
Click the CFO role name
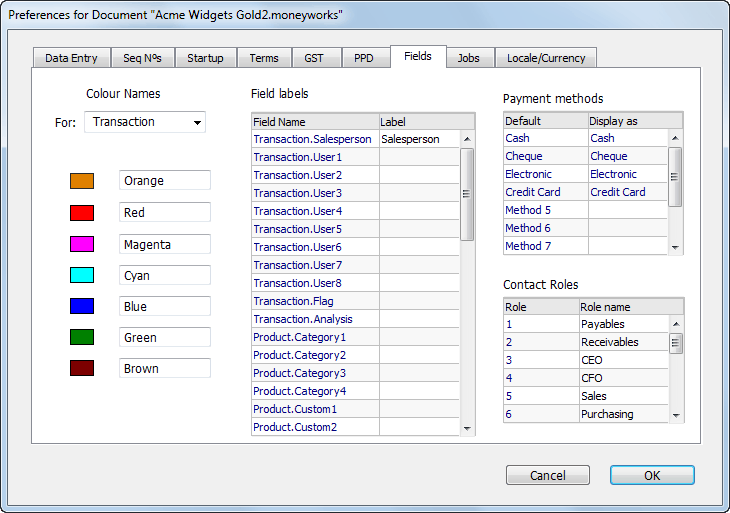pos(624,378)
